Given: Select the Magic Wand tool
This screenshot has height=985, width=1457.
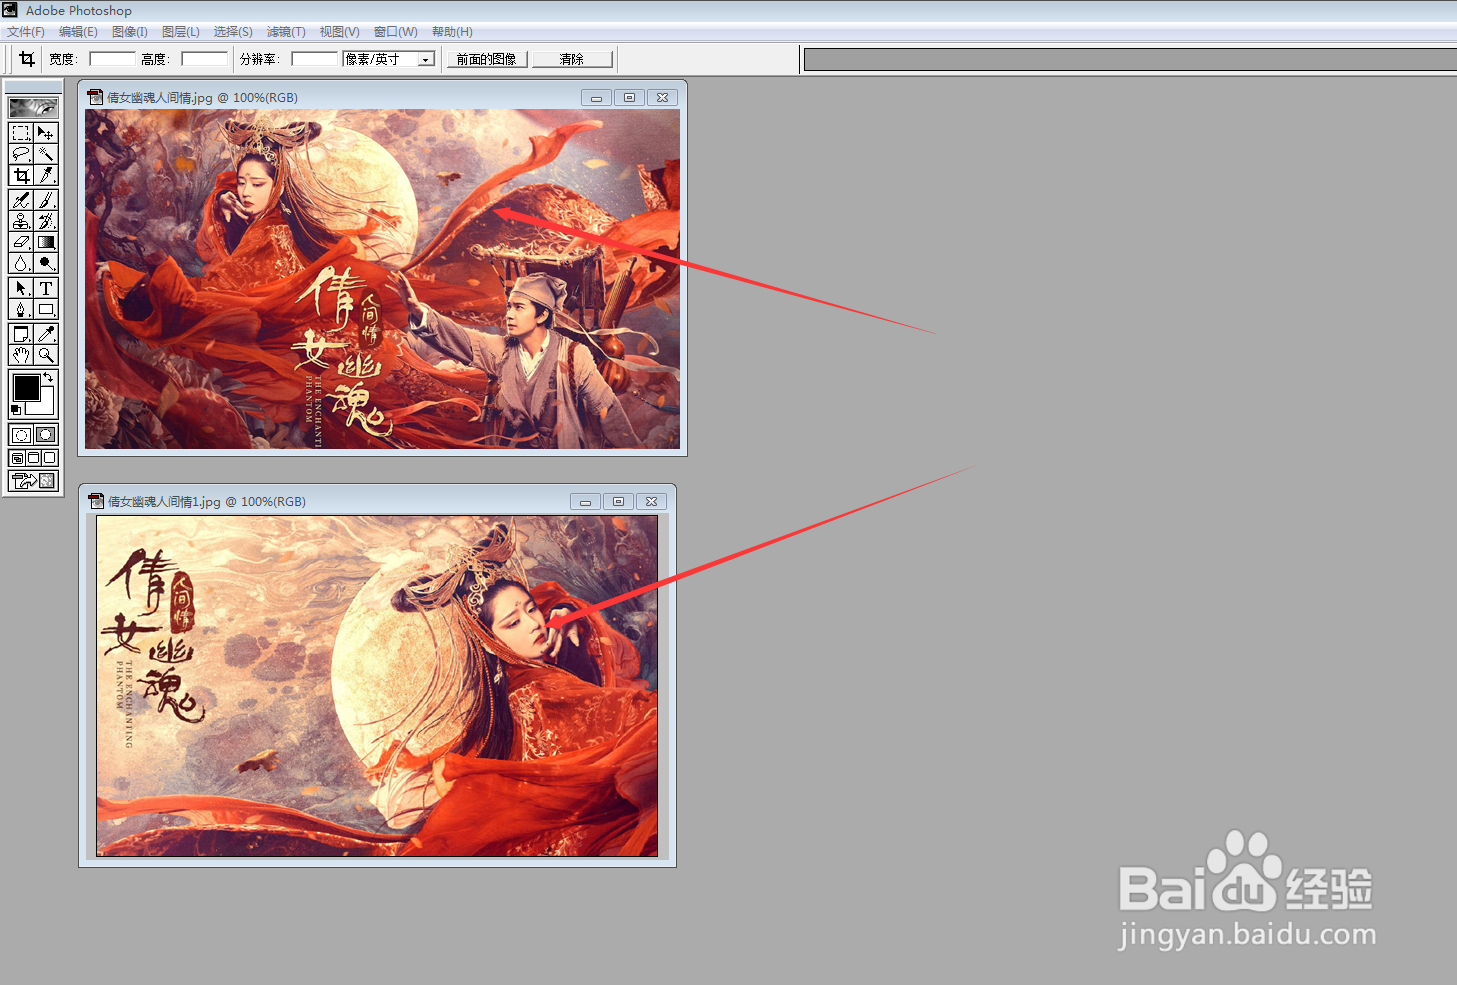Looking at the screenshot, I should [46, 154].
